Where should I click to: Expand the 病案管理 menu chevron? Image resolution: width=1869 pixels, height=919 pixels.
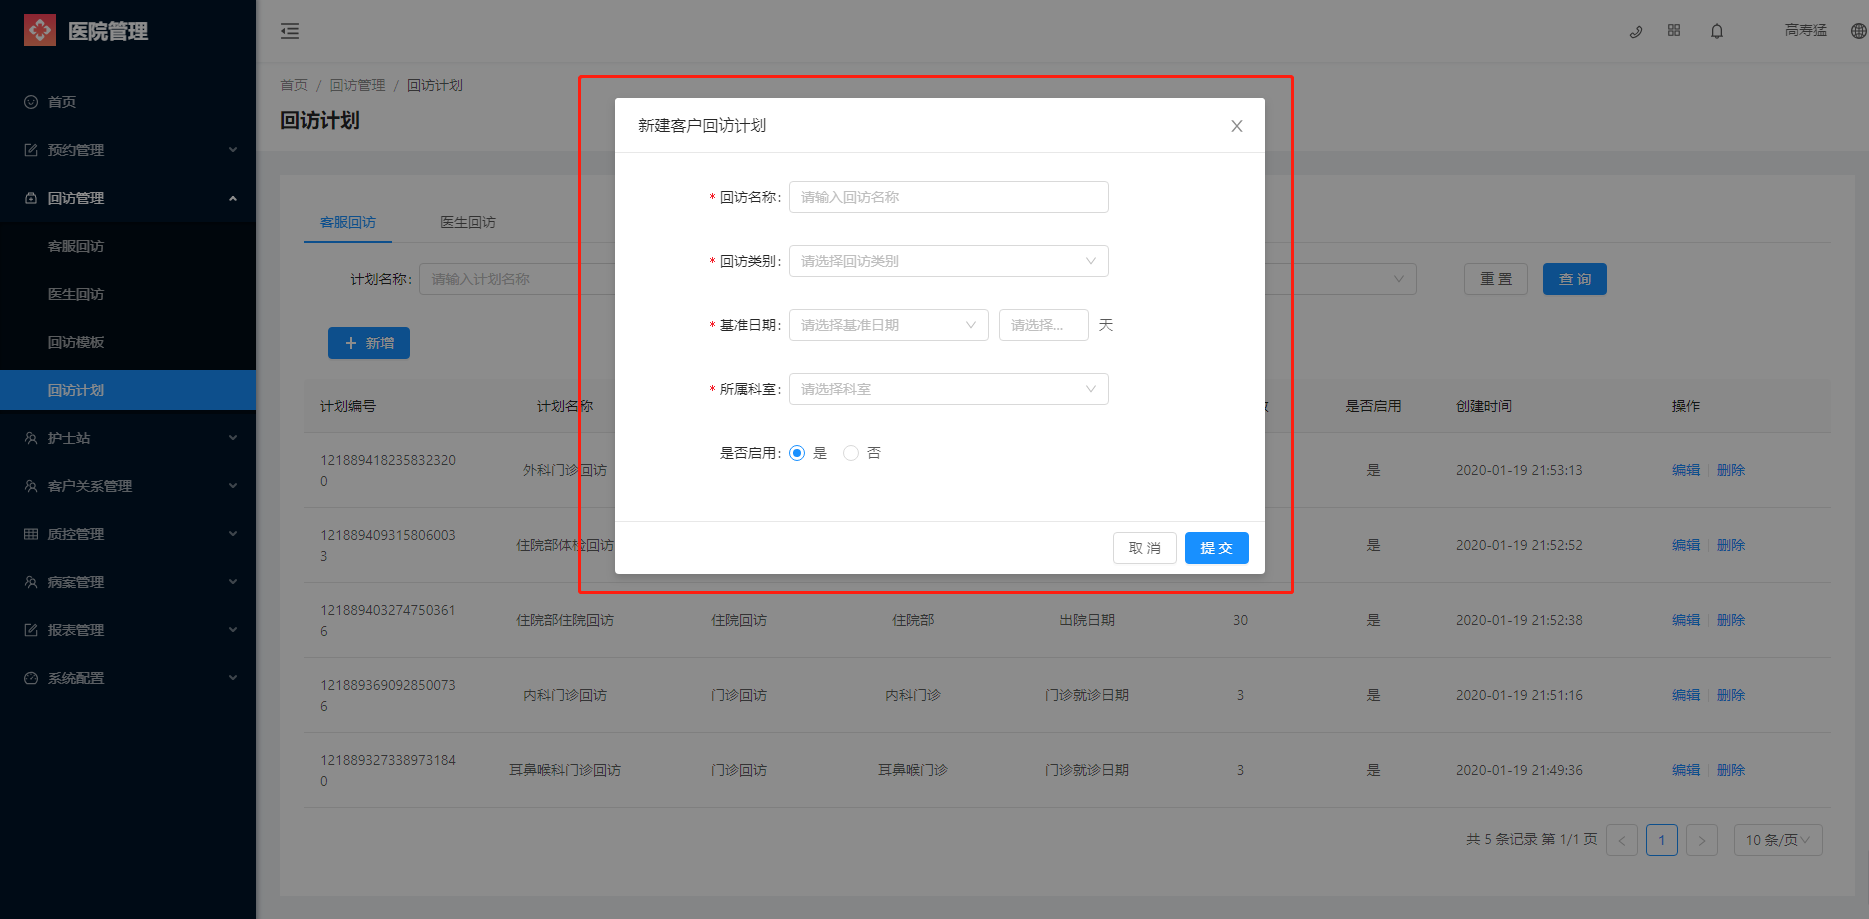[x=233, y=582]
